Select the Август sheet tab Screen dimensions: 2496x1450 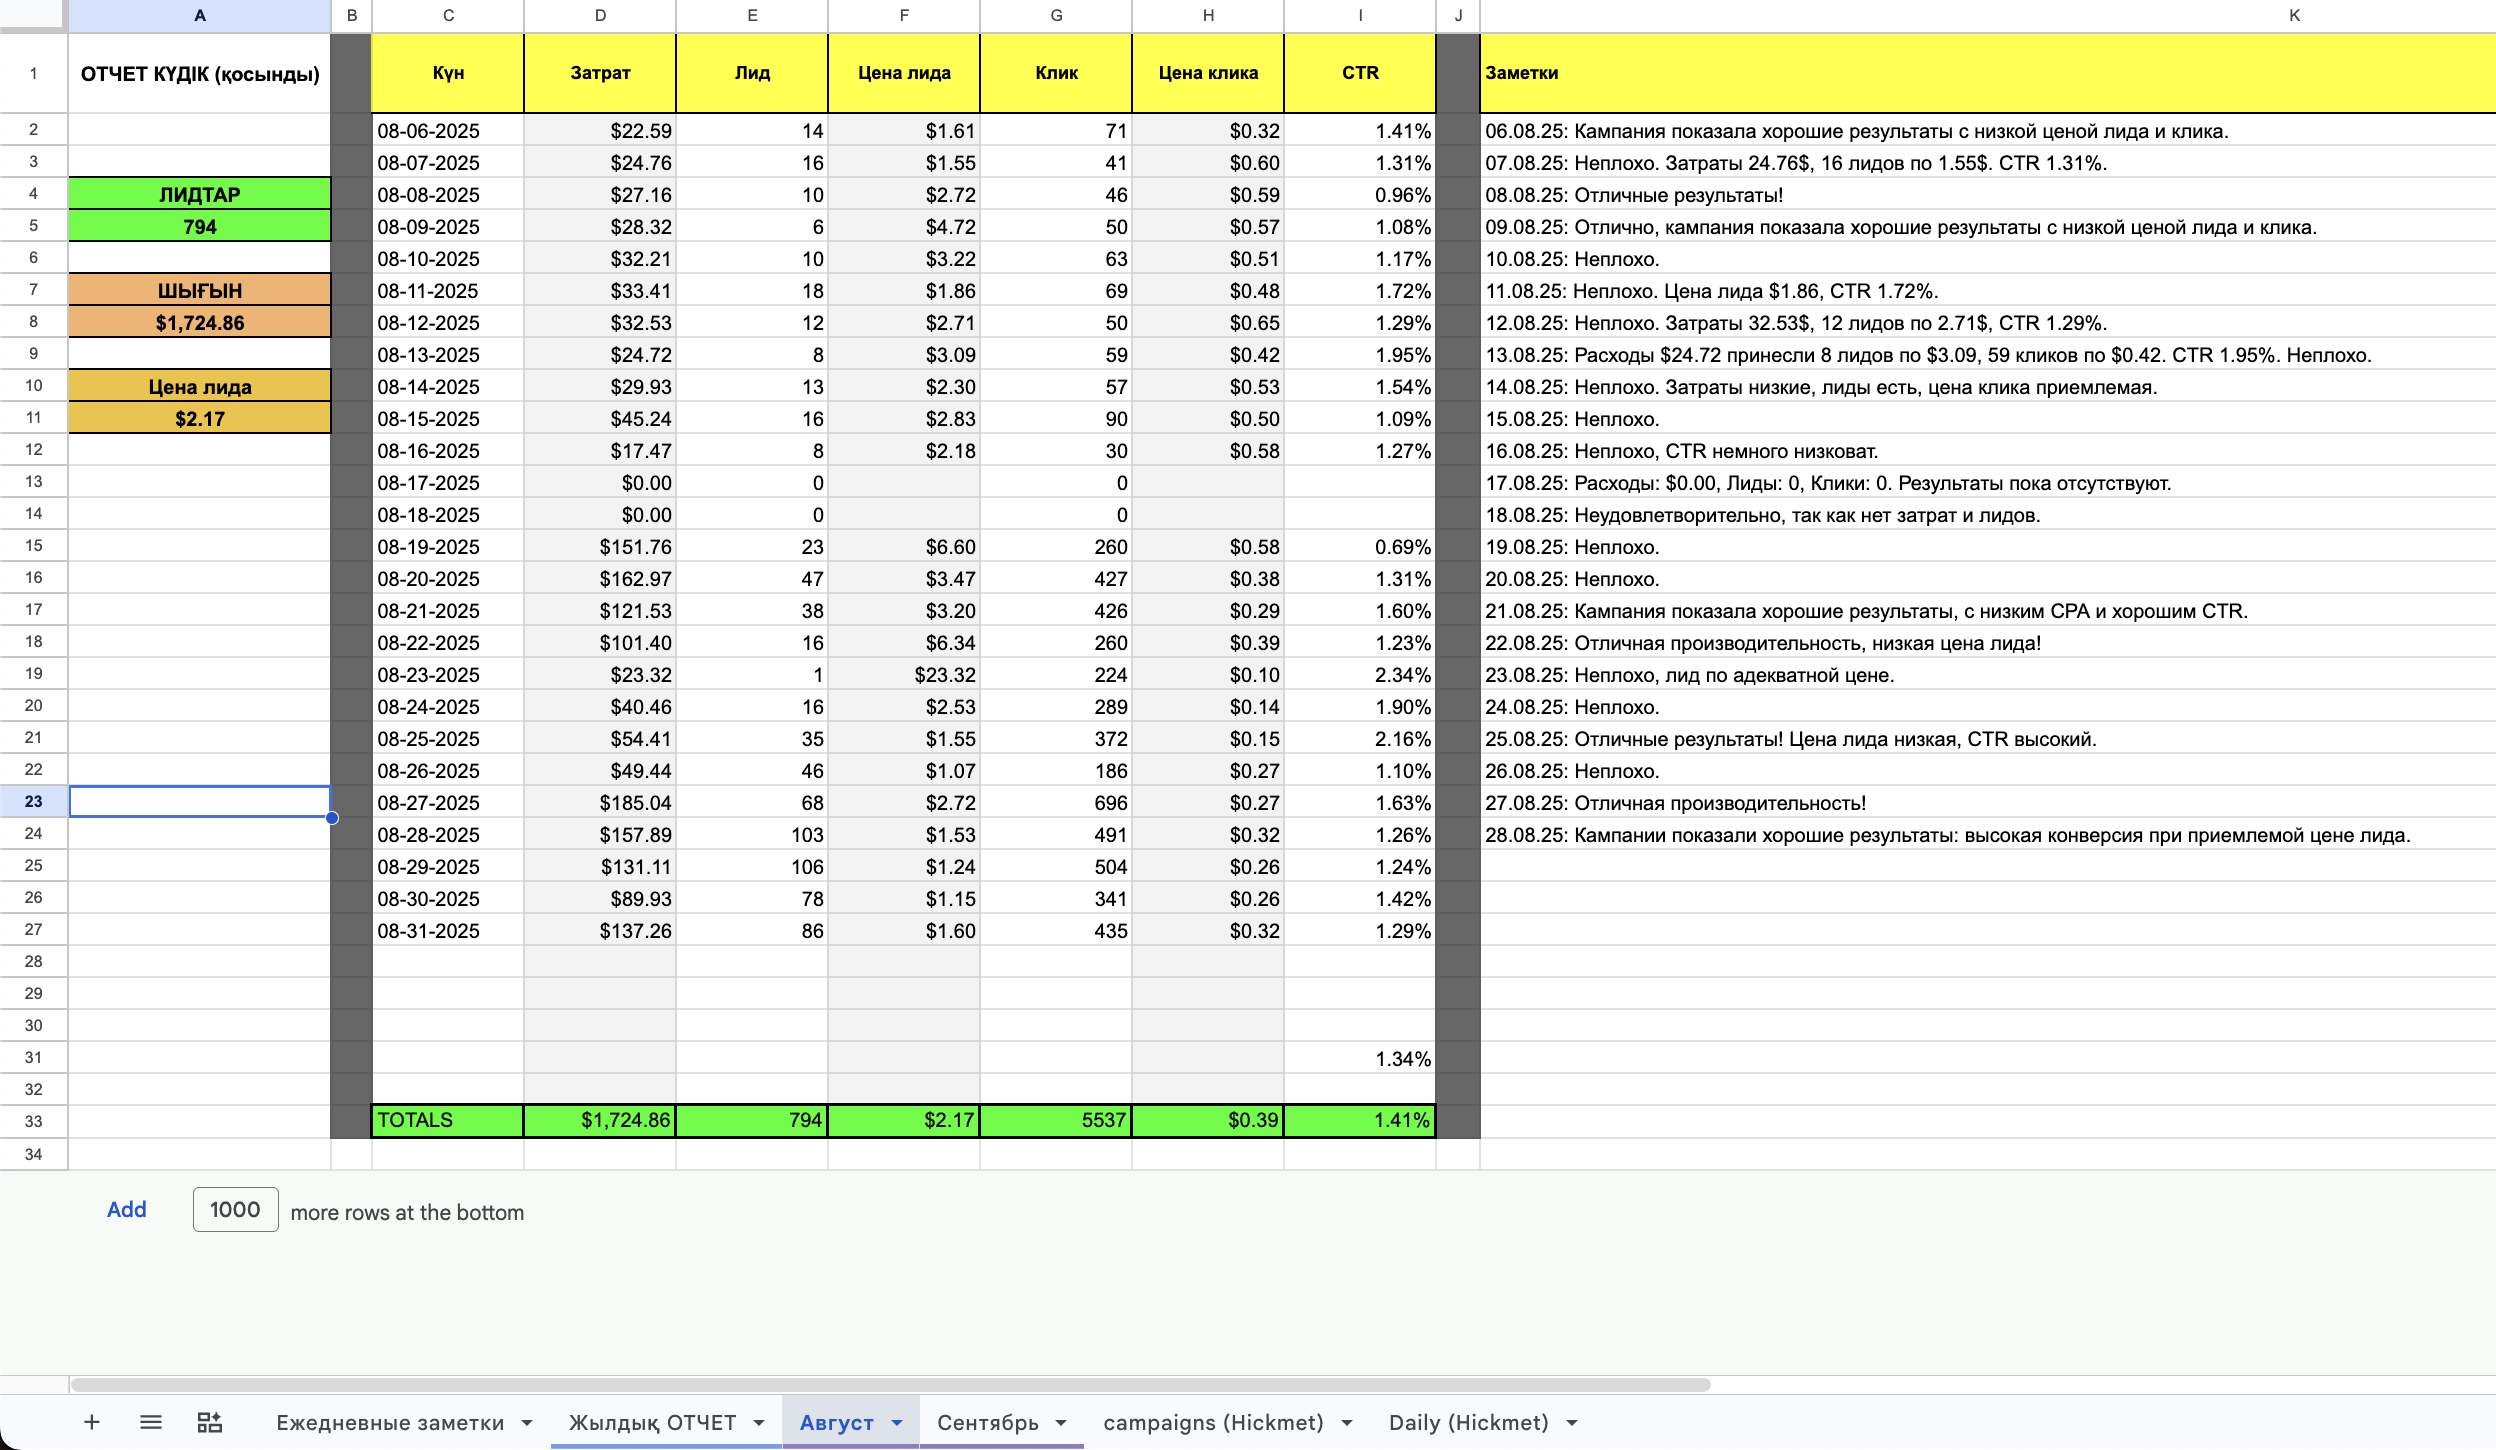tap(837, 1423)
